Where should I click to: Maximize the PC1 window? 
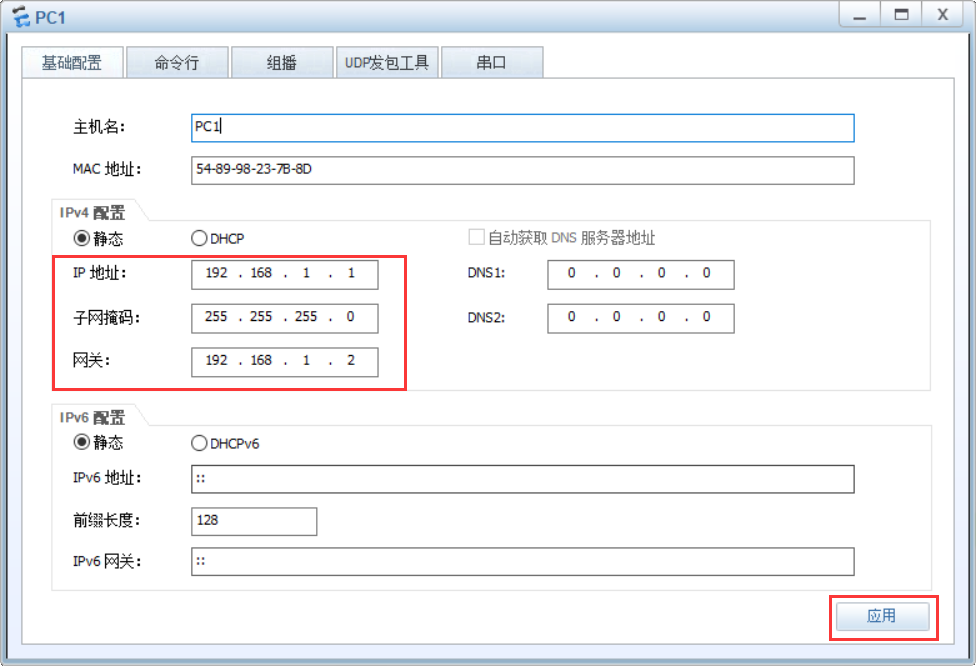click(901, 15)
